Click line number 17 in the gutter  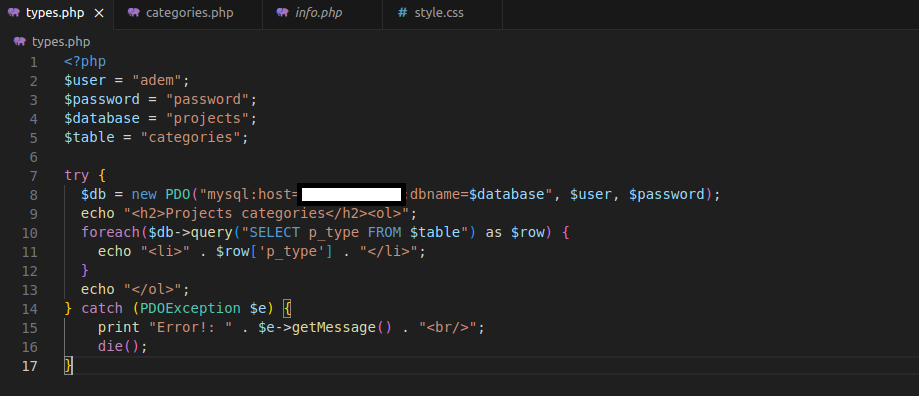coord(29,366)
